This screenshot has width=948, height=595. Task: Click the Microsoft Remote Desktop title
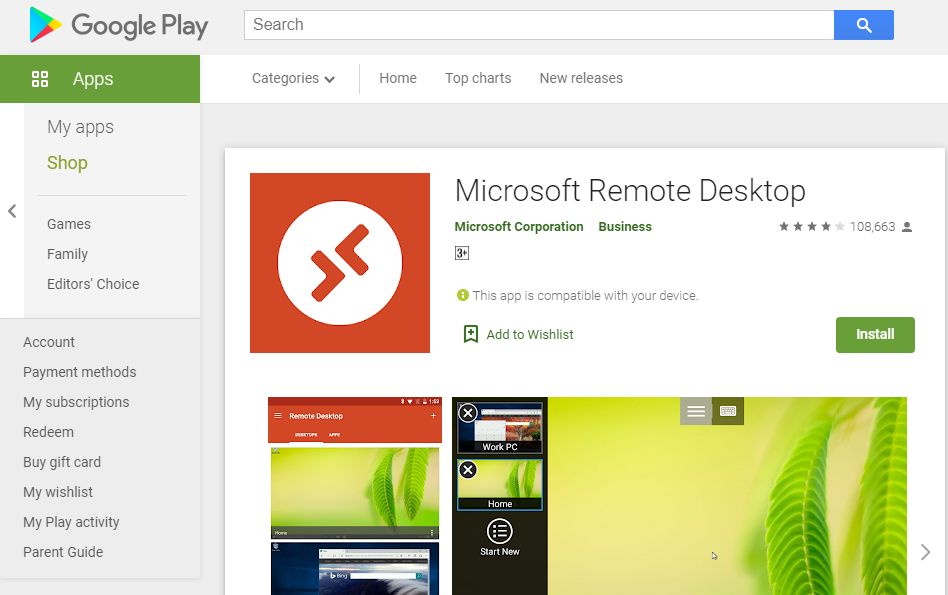pos(630,191)
